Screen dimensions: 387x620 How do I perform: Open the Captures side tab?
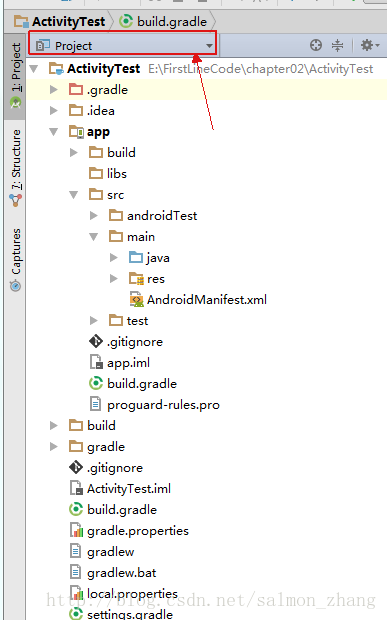click(x=16, y=260)
